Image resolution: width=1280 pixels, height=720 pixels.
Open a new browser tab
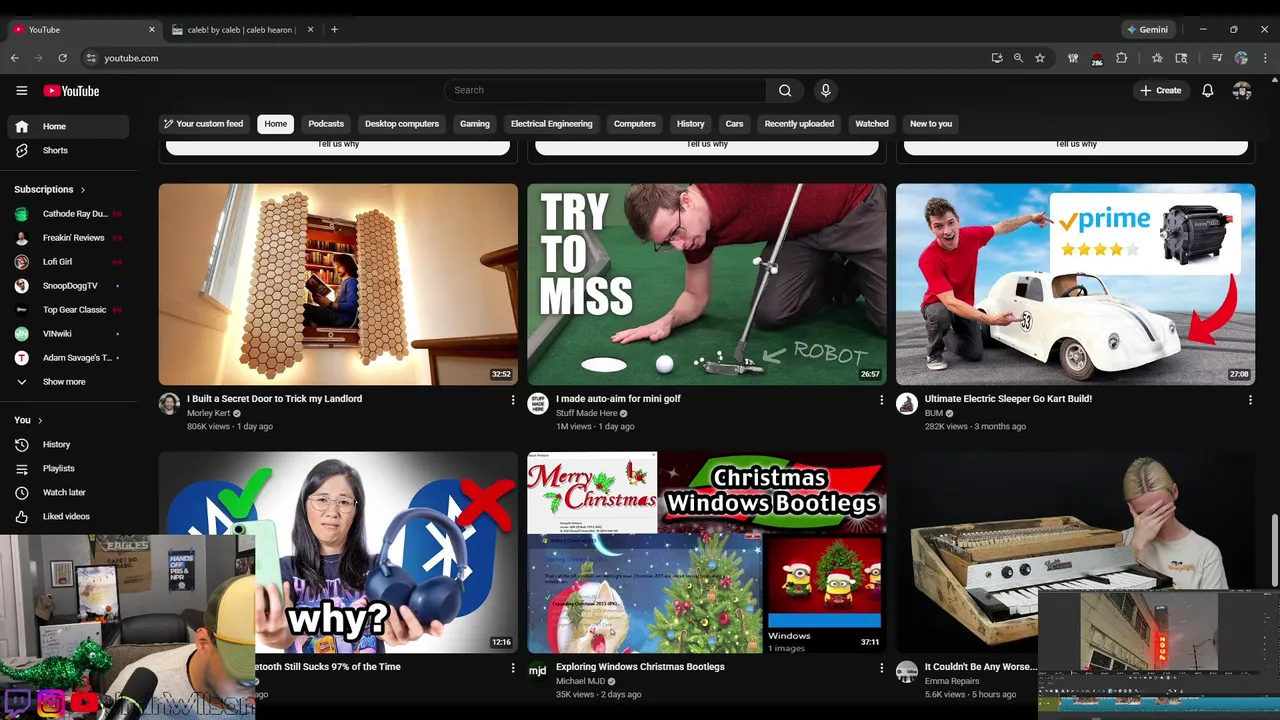click(334, 30)
